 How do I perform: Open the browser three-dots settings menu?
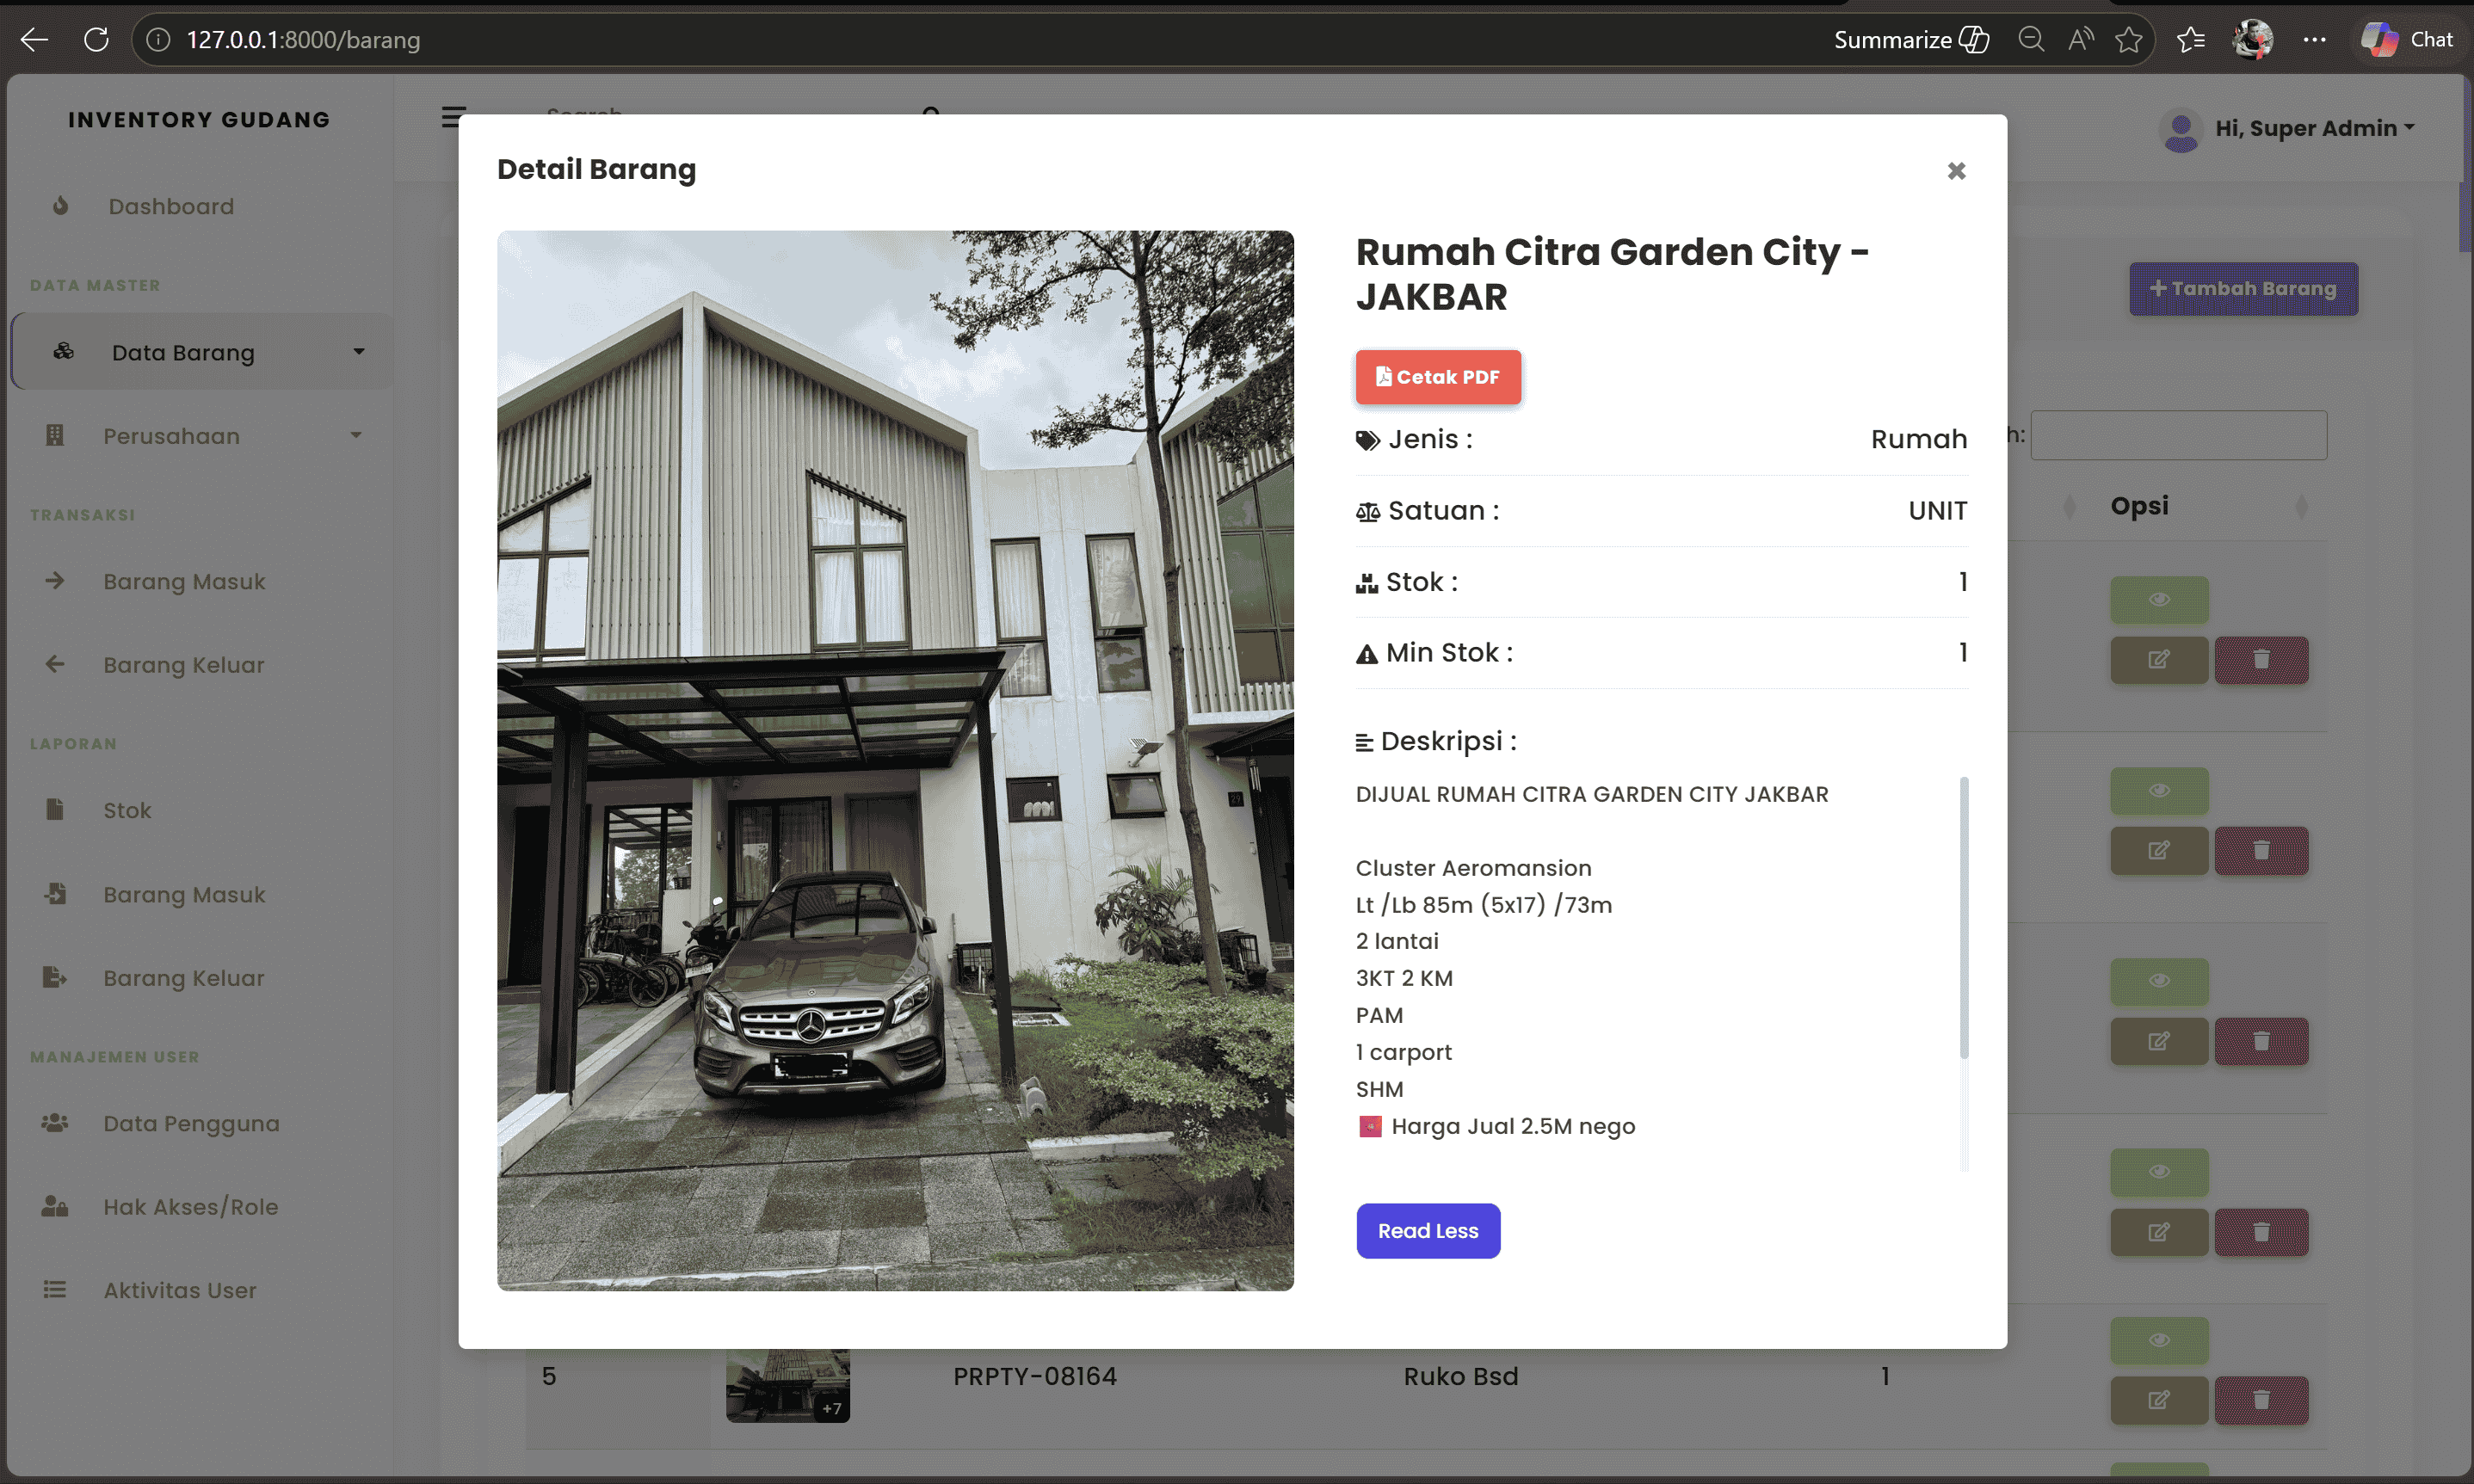(2314, 40)
